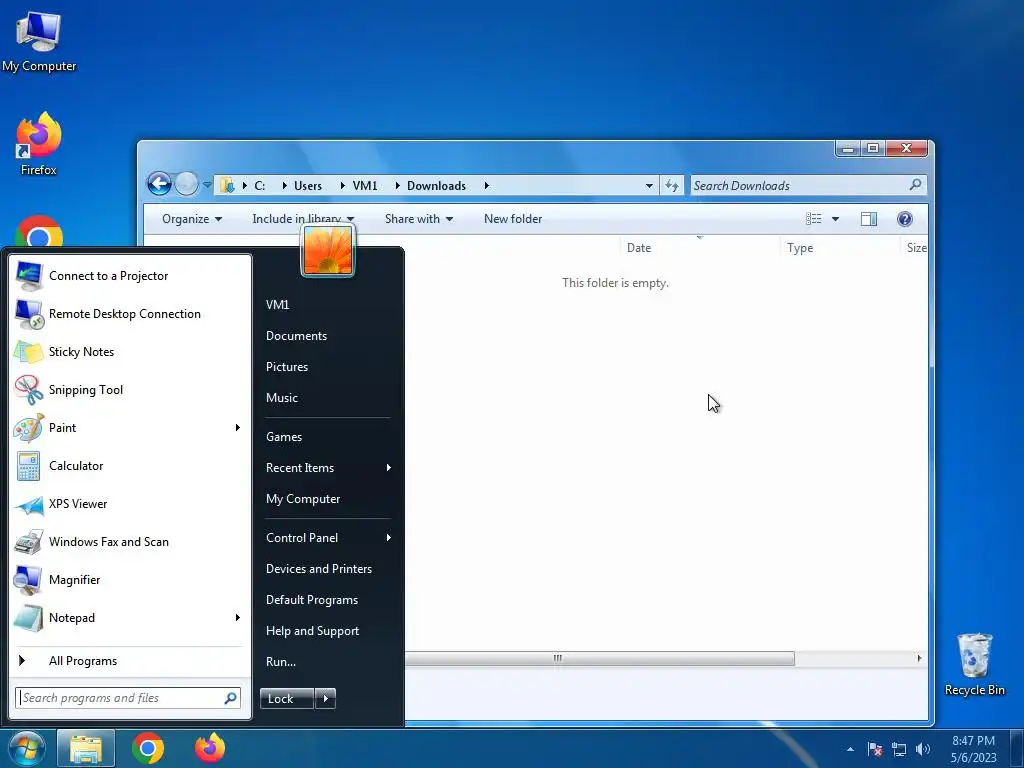Focus the Search Downloads field
The width and height of the screenshot is (1024, 768).
coord(808,185)
